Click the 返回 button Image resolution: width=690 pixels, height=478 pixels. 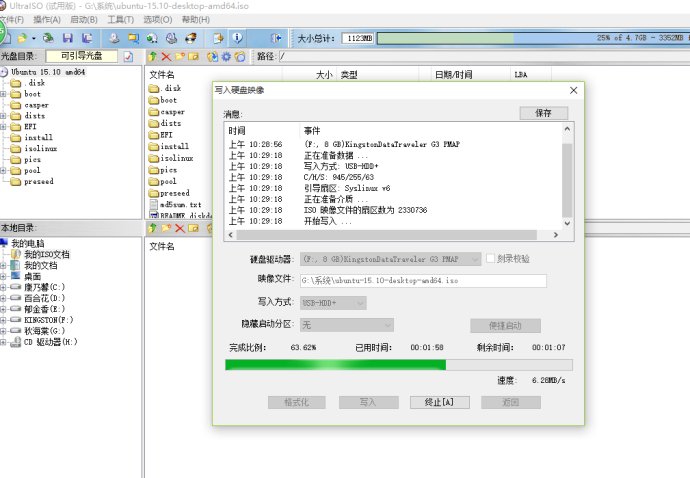(511, 402)
